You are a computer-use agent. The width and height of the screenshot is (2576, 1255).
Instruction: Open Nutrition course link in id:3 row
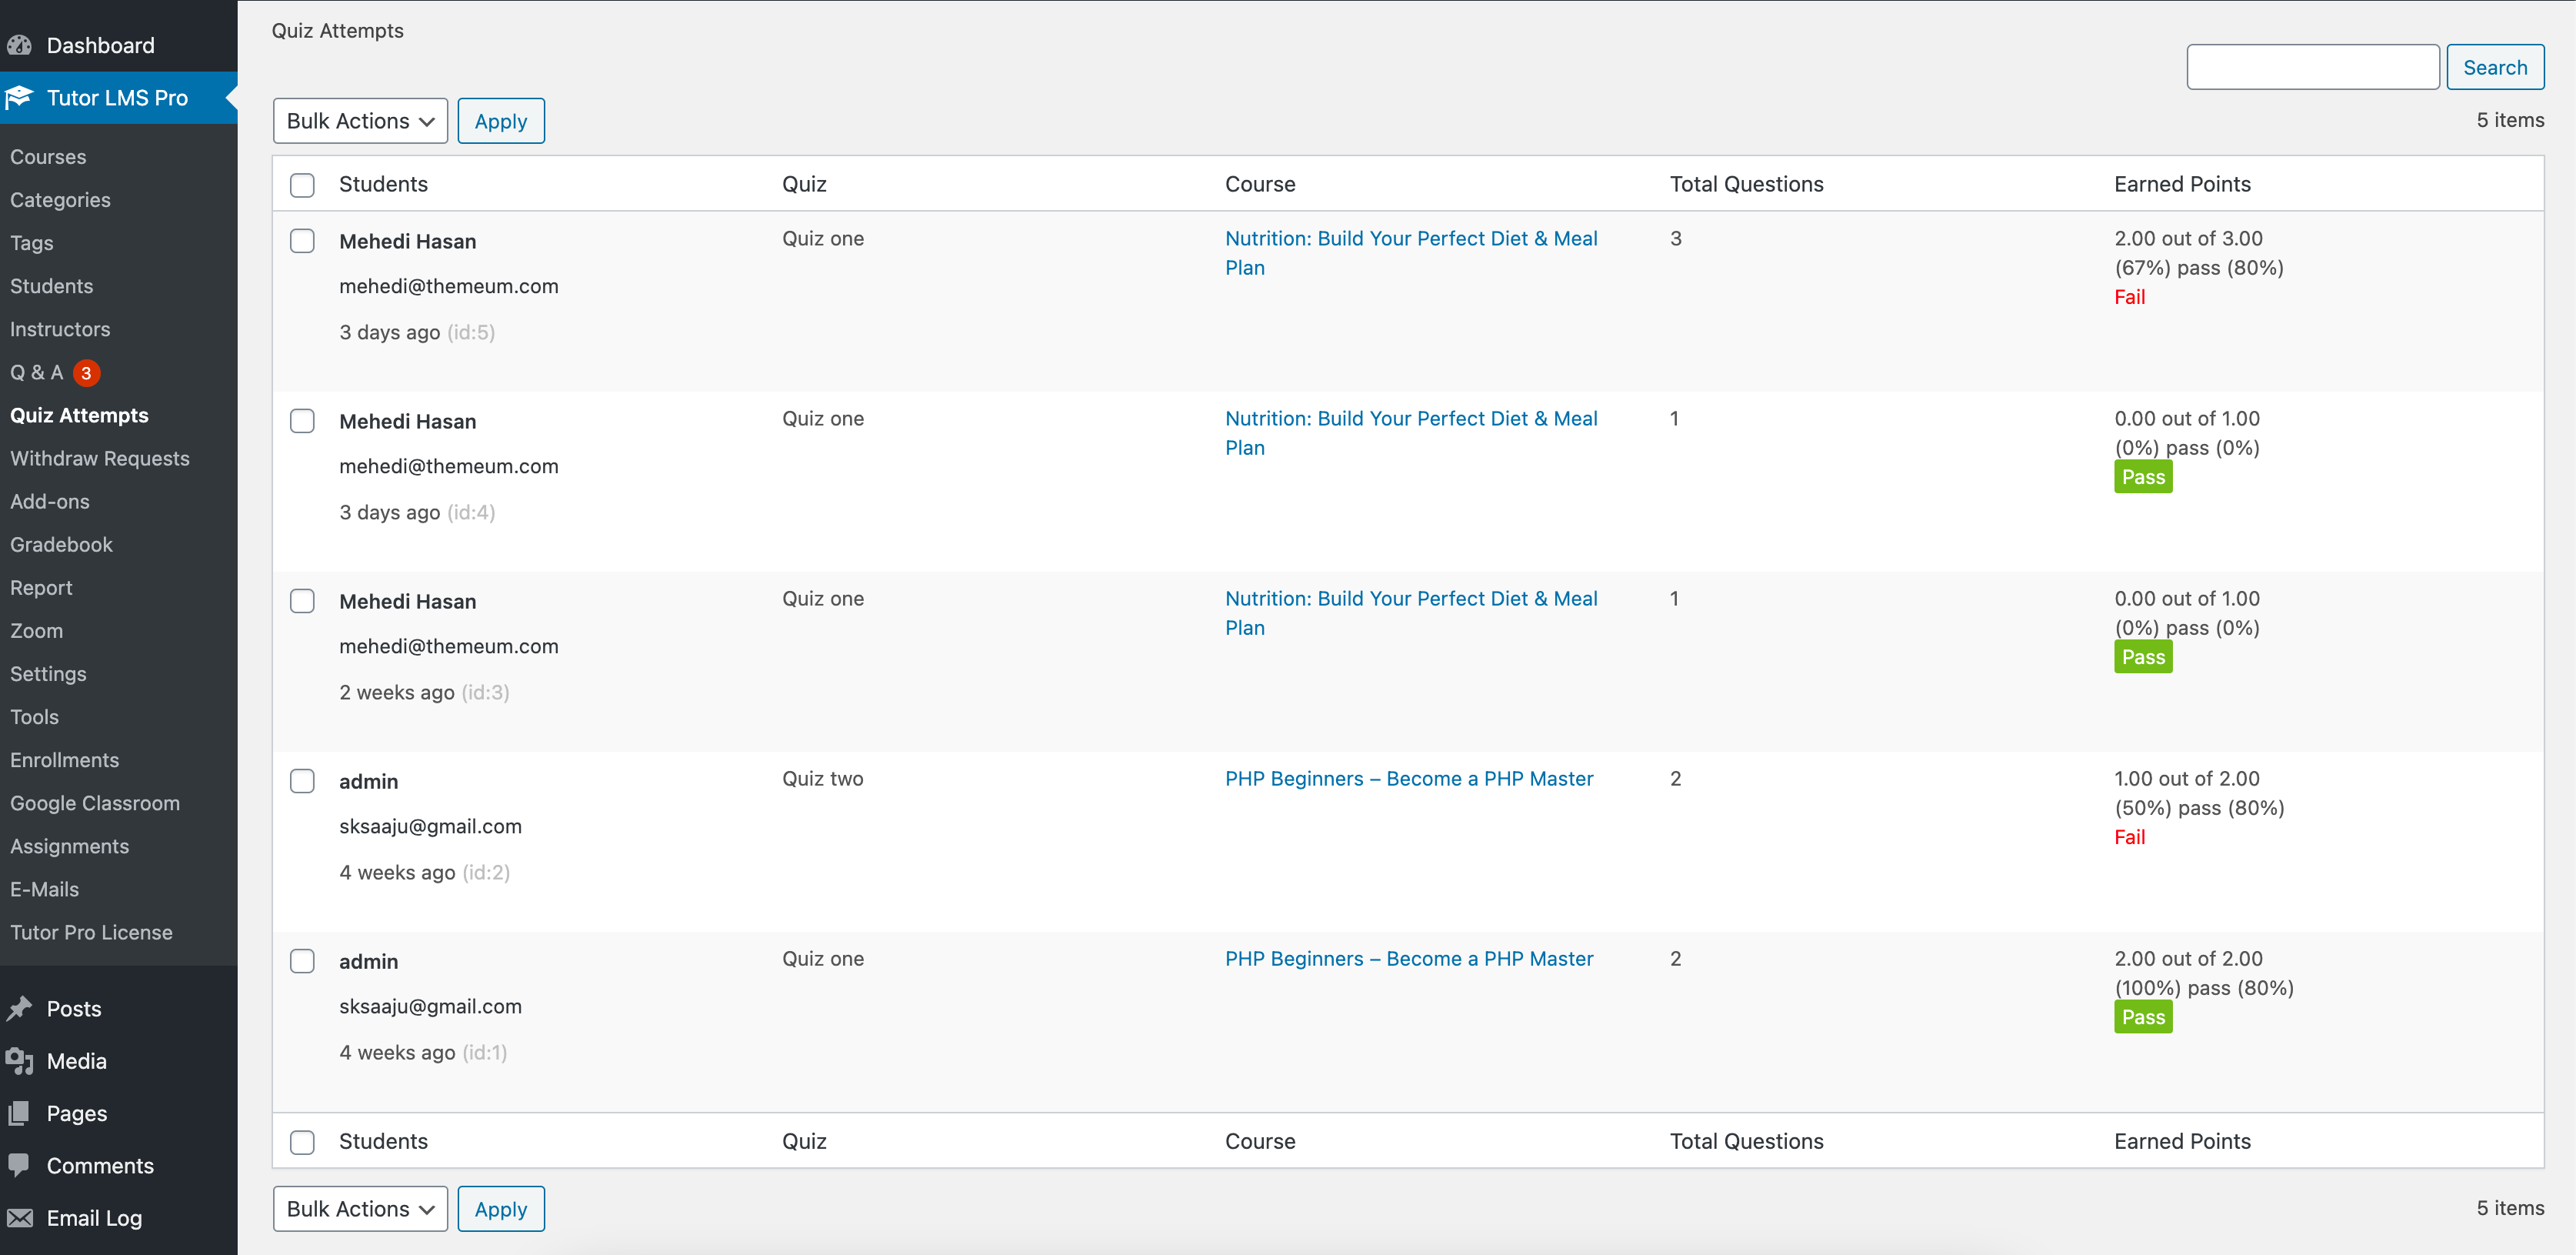coord(1411,613)
